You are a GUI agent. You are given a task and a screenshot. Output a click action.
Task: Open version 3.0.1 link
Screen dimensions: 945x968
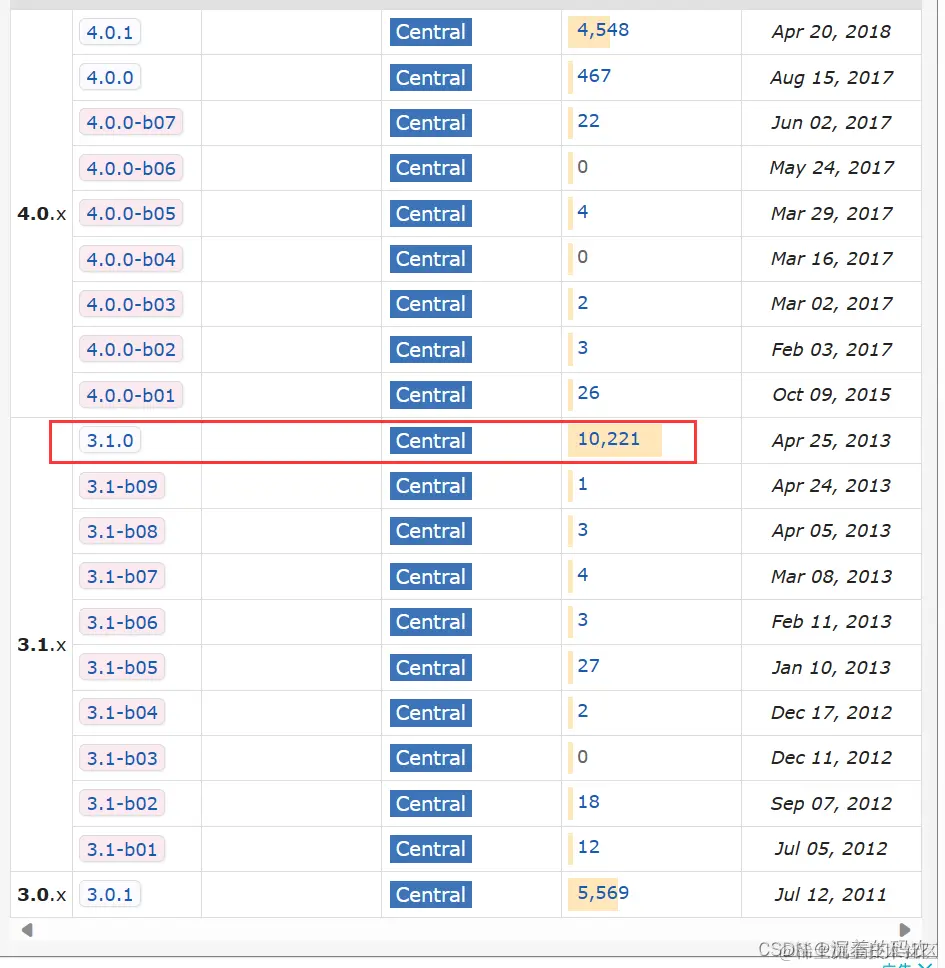(110, 894)
